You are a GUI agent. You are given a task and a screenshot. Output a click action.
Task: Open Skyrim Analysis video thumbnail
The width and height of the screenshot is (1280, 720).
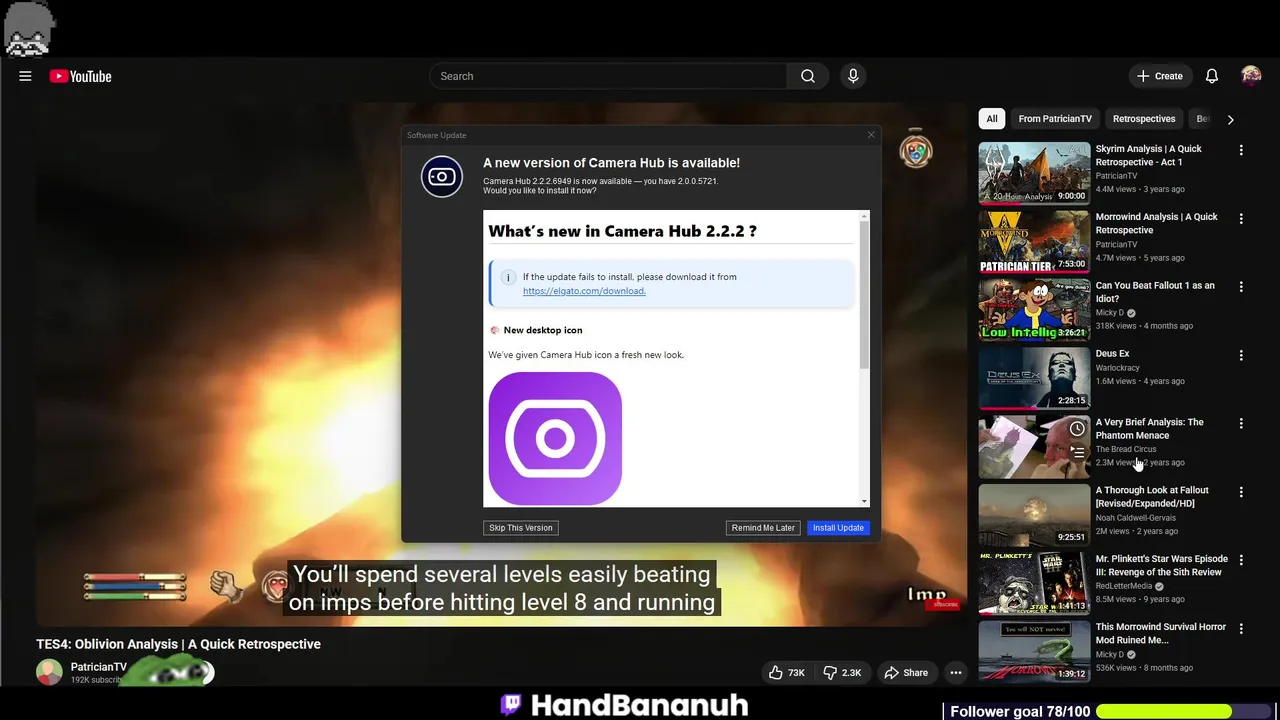tap(1034, 173)
